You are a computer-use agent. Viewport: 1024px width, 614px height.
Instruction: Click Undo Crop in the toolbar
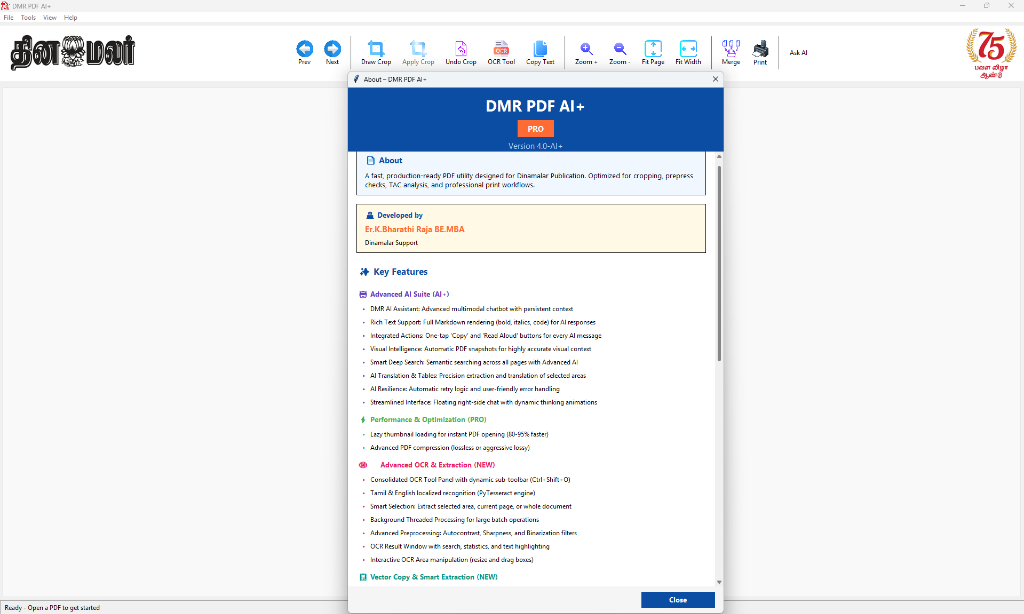[460, 52]
